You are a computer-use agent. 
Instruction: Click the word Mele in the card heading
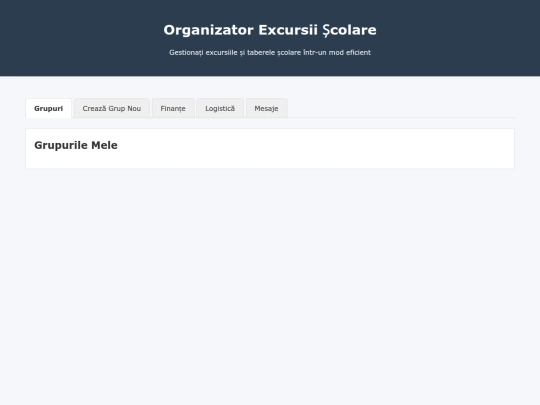[x=104, y=145]
